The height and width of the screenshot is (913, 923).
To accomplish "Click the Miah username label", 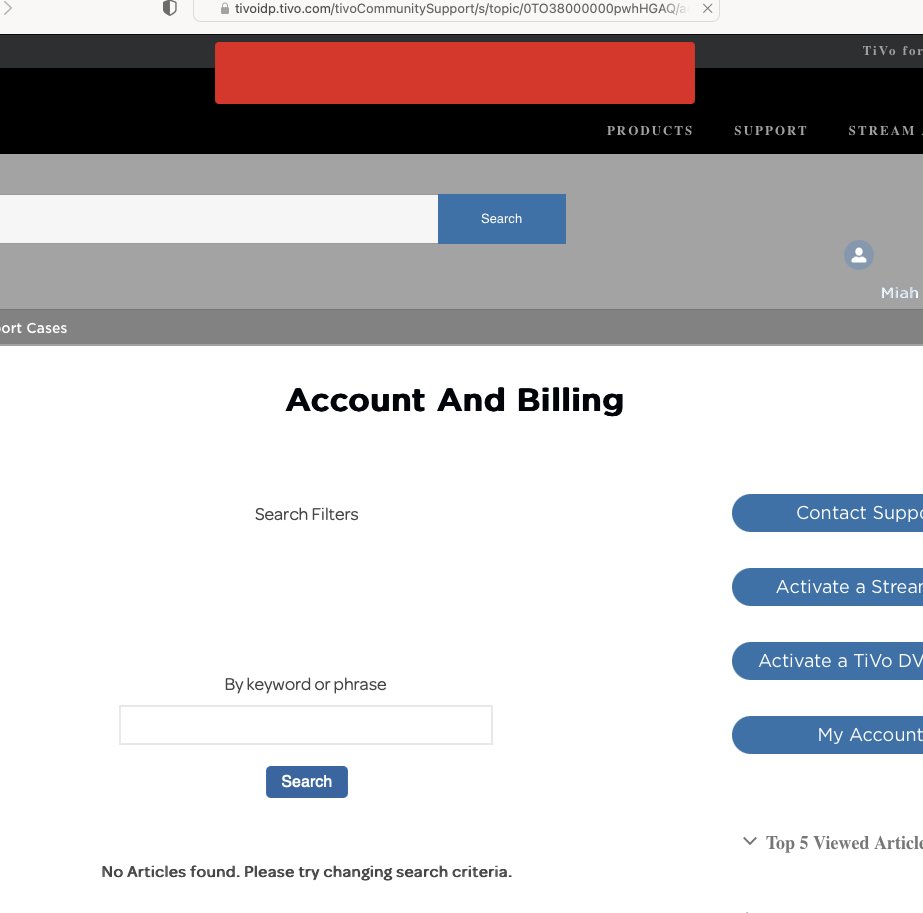I will (899, 293).
